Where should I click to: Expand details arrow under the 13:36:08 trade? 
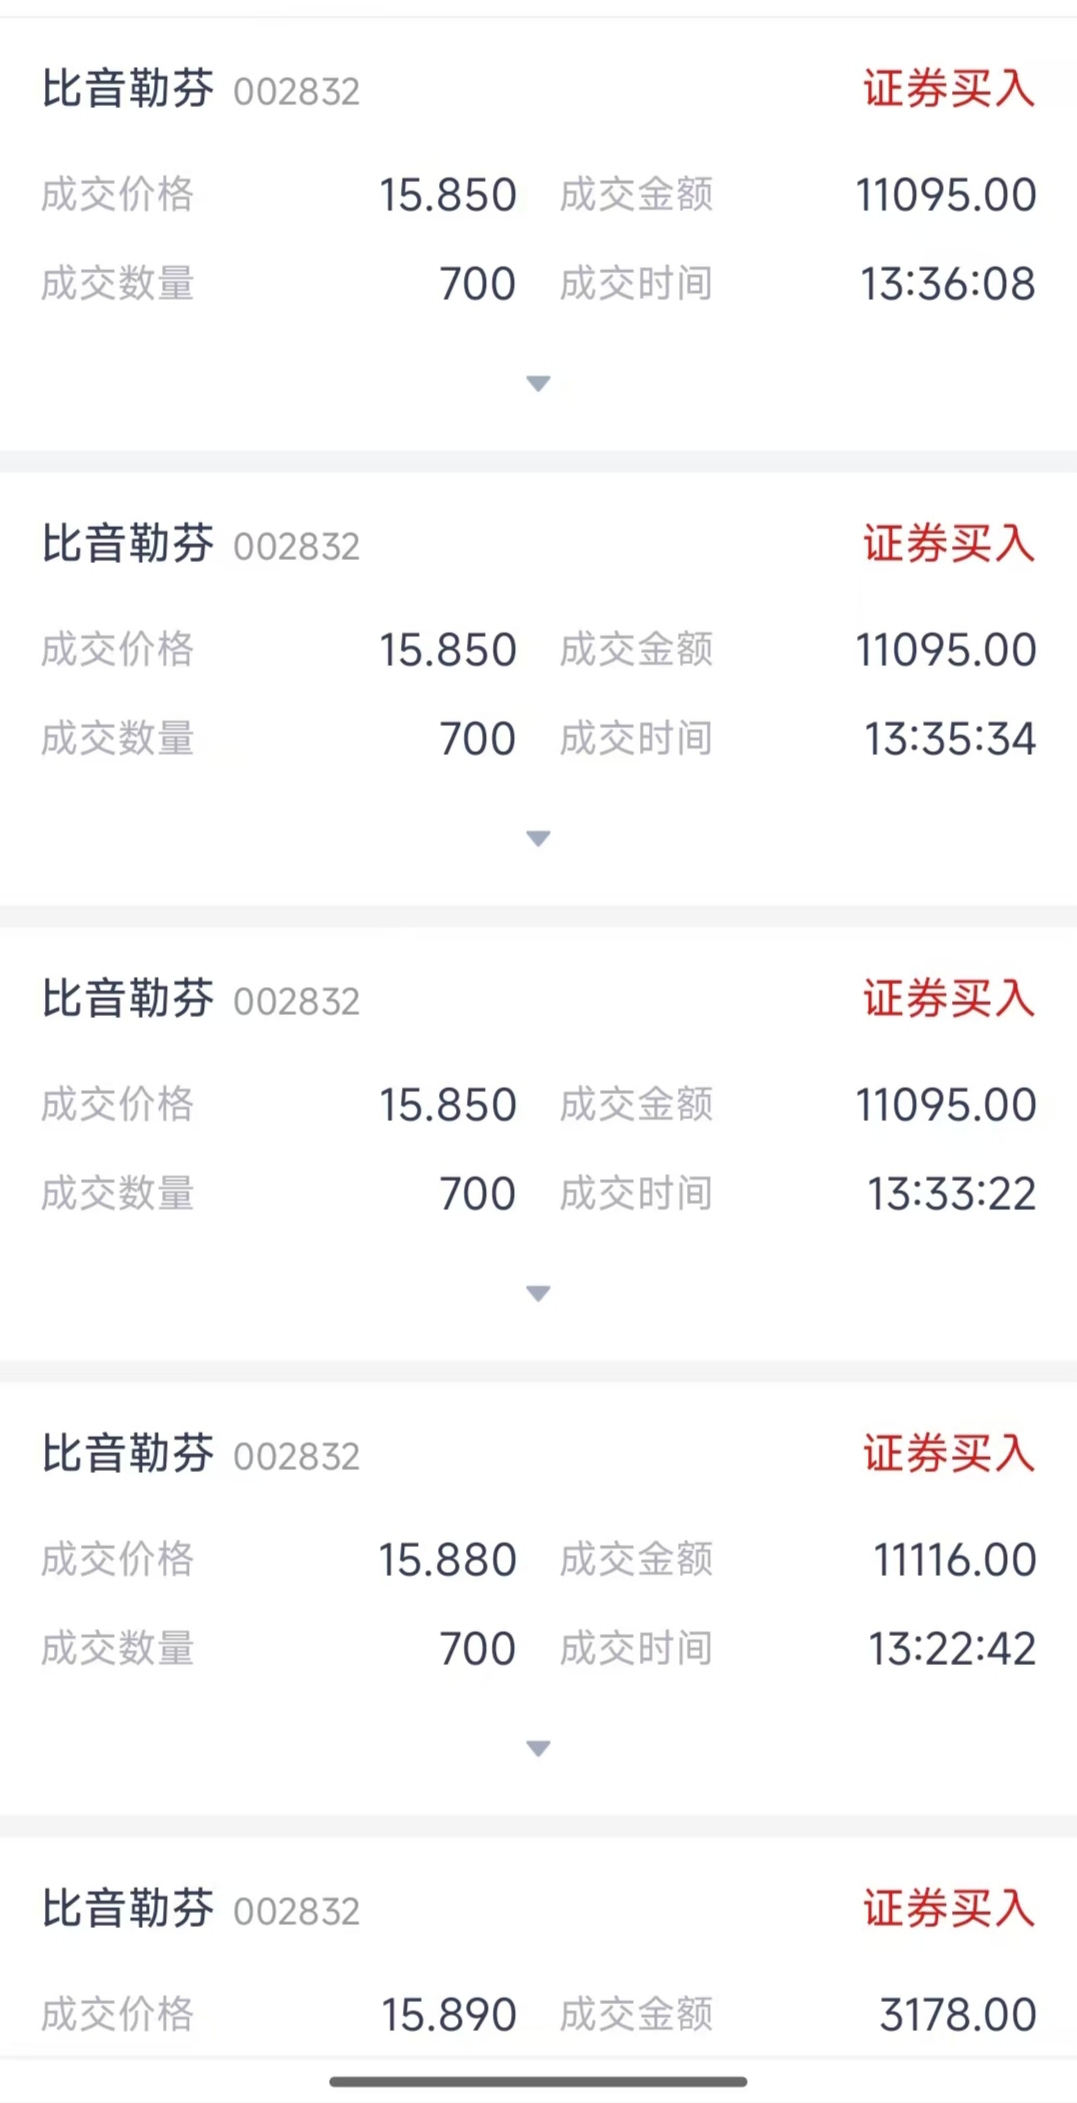point(538,383)
